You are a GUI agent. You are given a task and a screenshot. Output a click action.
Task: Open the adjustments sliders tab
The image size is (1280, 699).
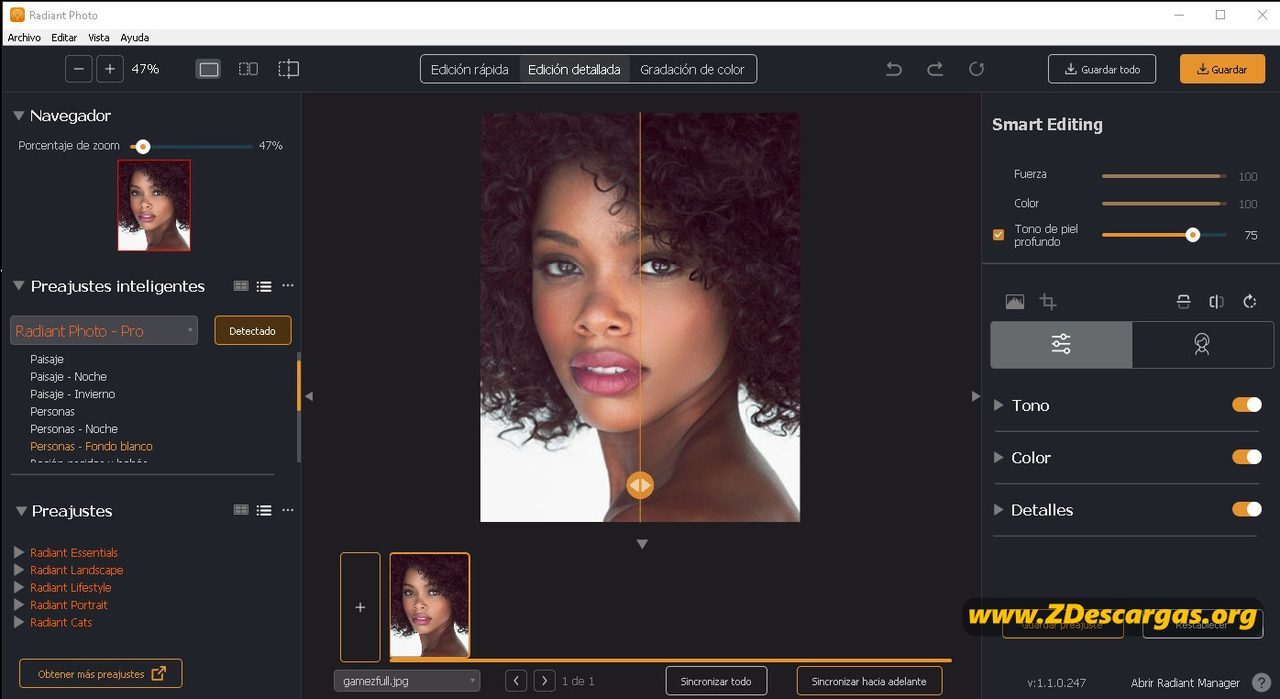point(1061,344)
